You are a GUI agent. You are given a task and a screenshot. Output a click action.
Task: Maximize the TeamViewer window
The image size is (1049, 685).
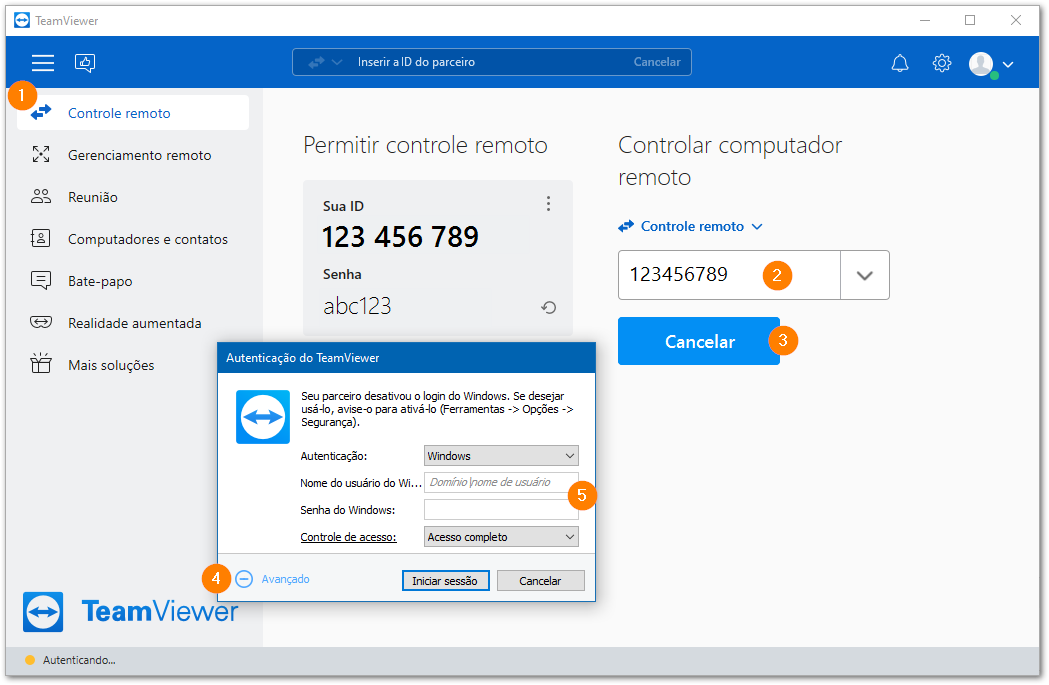click(x=970, y=21)
